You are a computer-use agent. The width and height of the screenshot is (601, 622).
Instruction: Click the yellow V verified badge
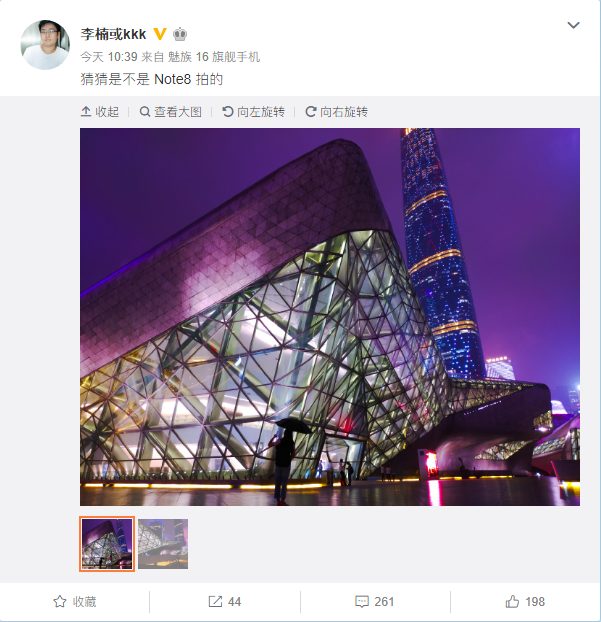[x=159, y=34]
